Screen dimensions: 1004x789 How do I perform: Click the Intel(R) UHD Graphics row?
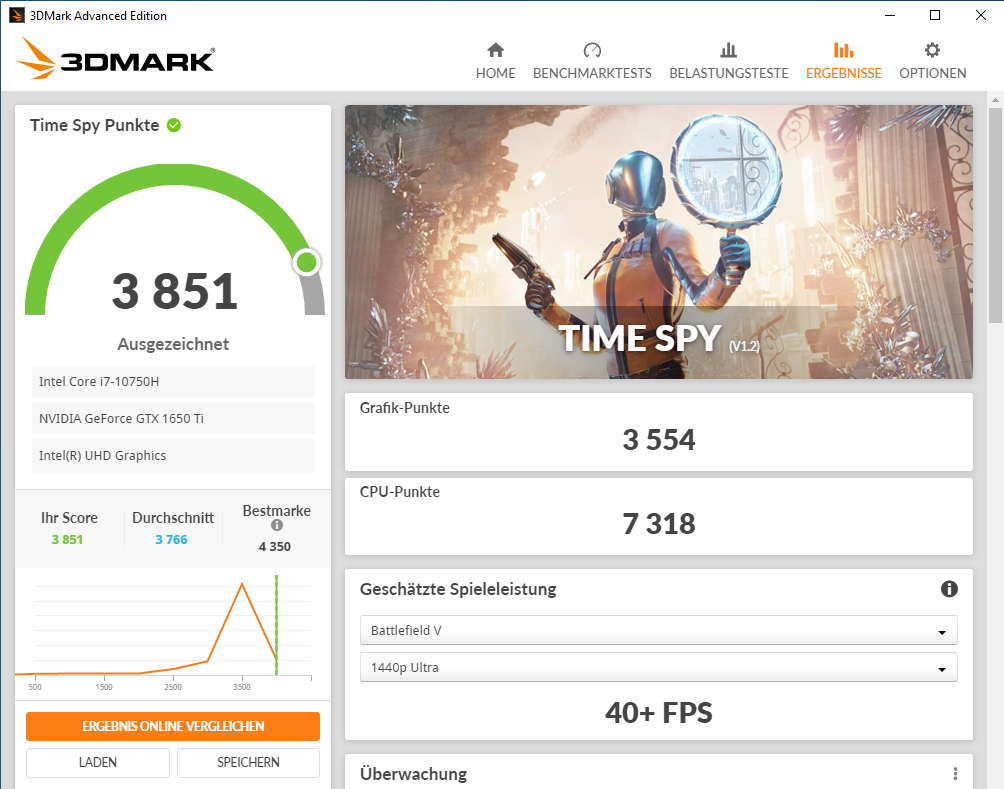coord(173,455)
